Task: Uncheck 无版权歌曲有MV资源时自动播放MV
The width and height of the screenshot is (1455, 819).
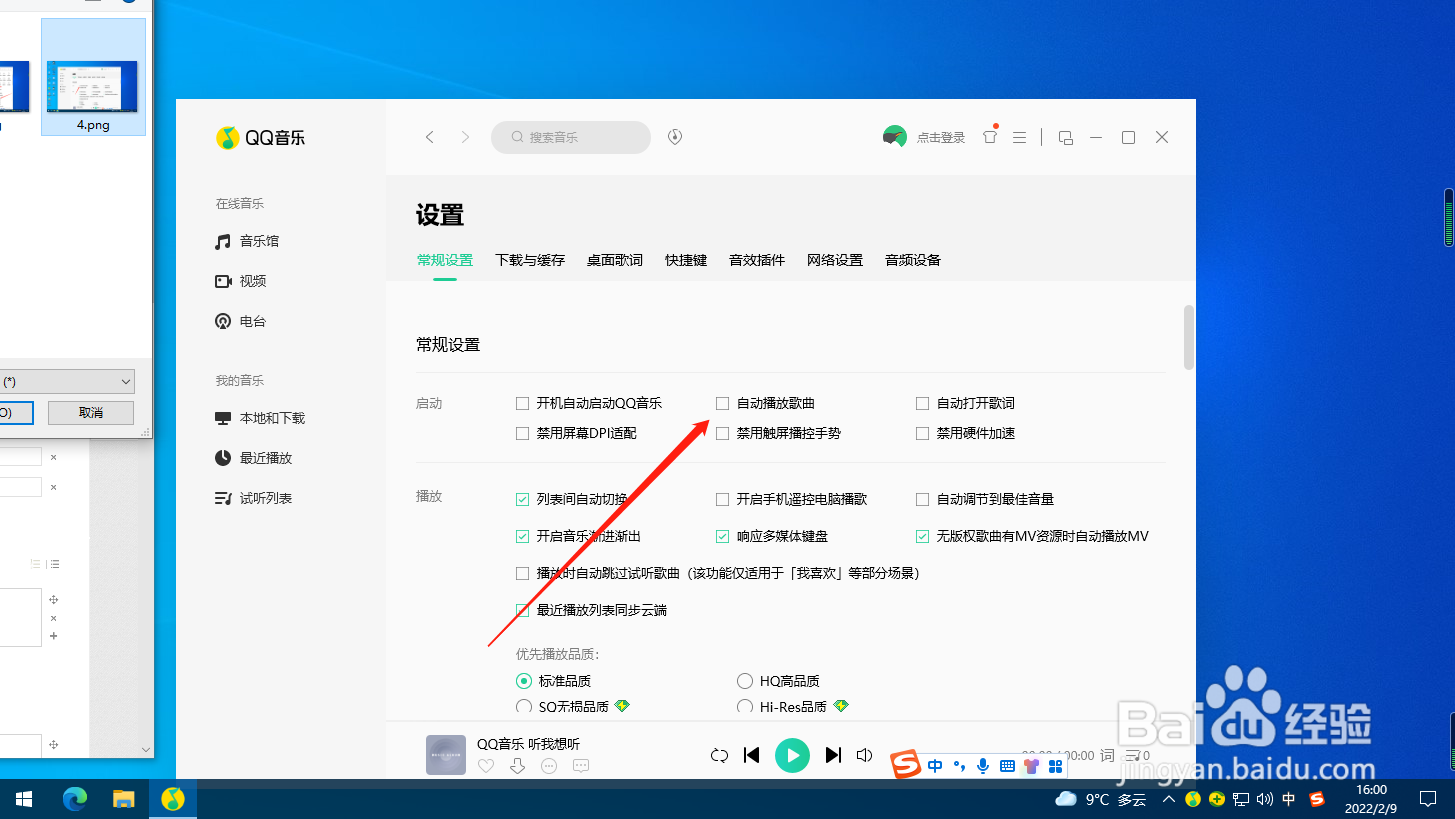Action: click(x=922, y=536)
